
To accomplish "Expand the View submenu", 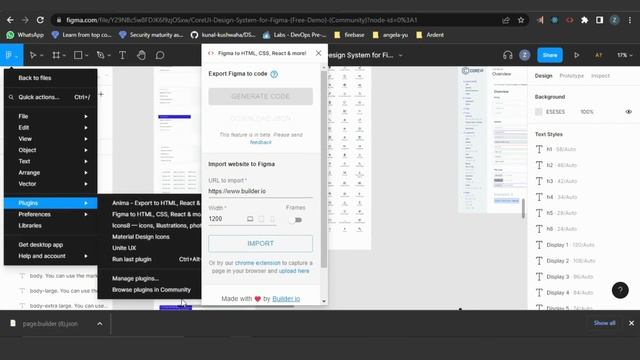I will [51, 139].
